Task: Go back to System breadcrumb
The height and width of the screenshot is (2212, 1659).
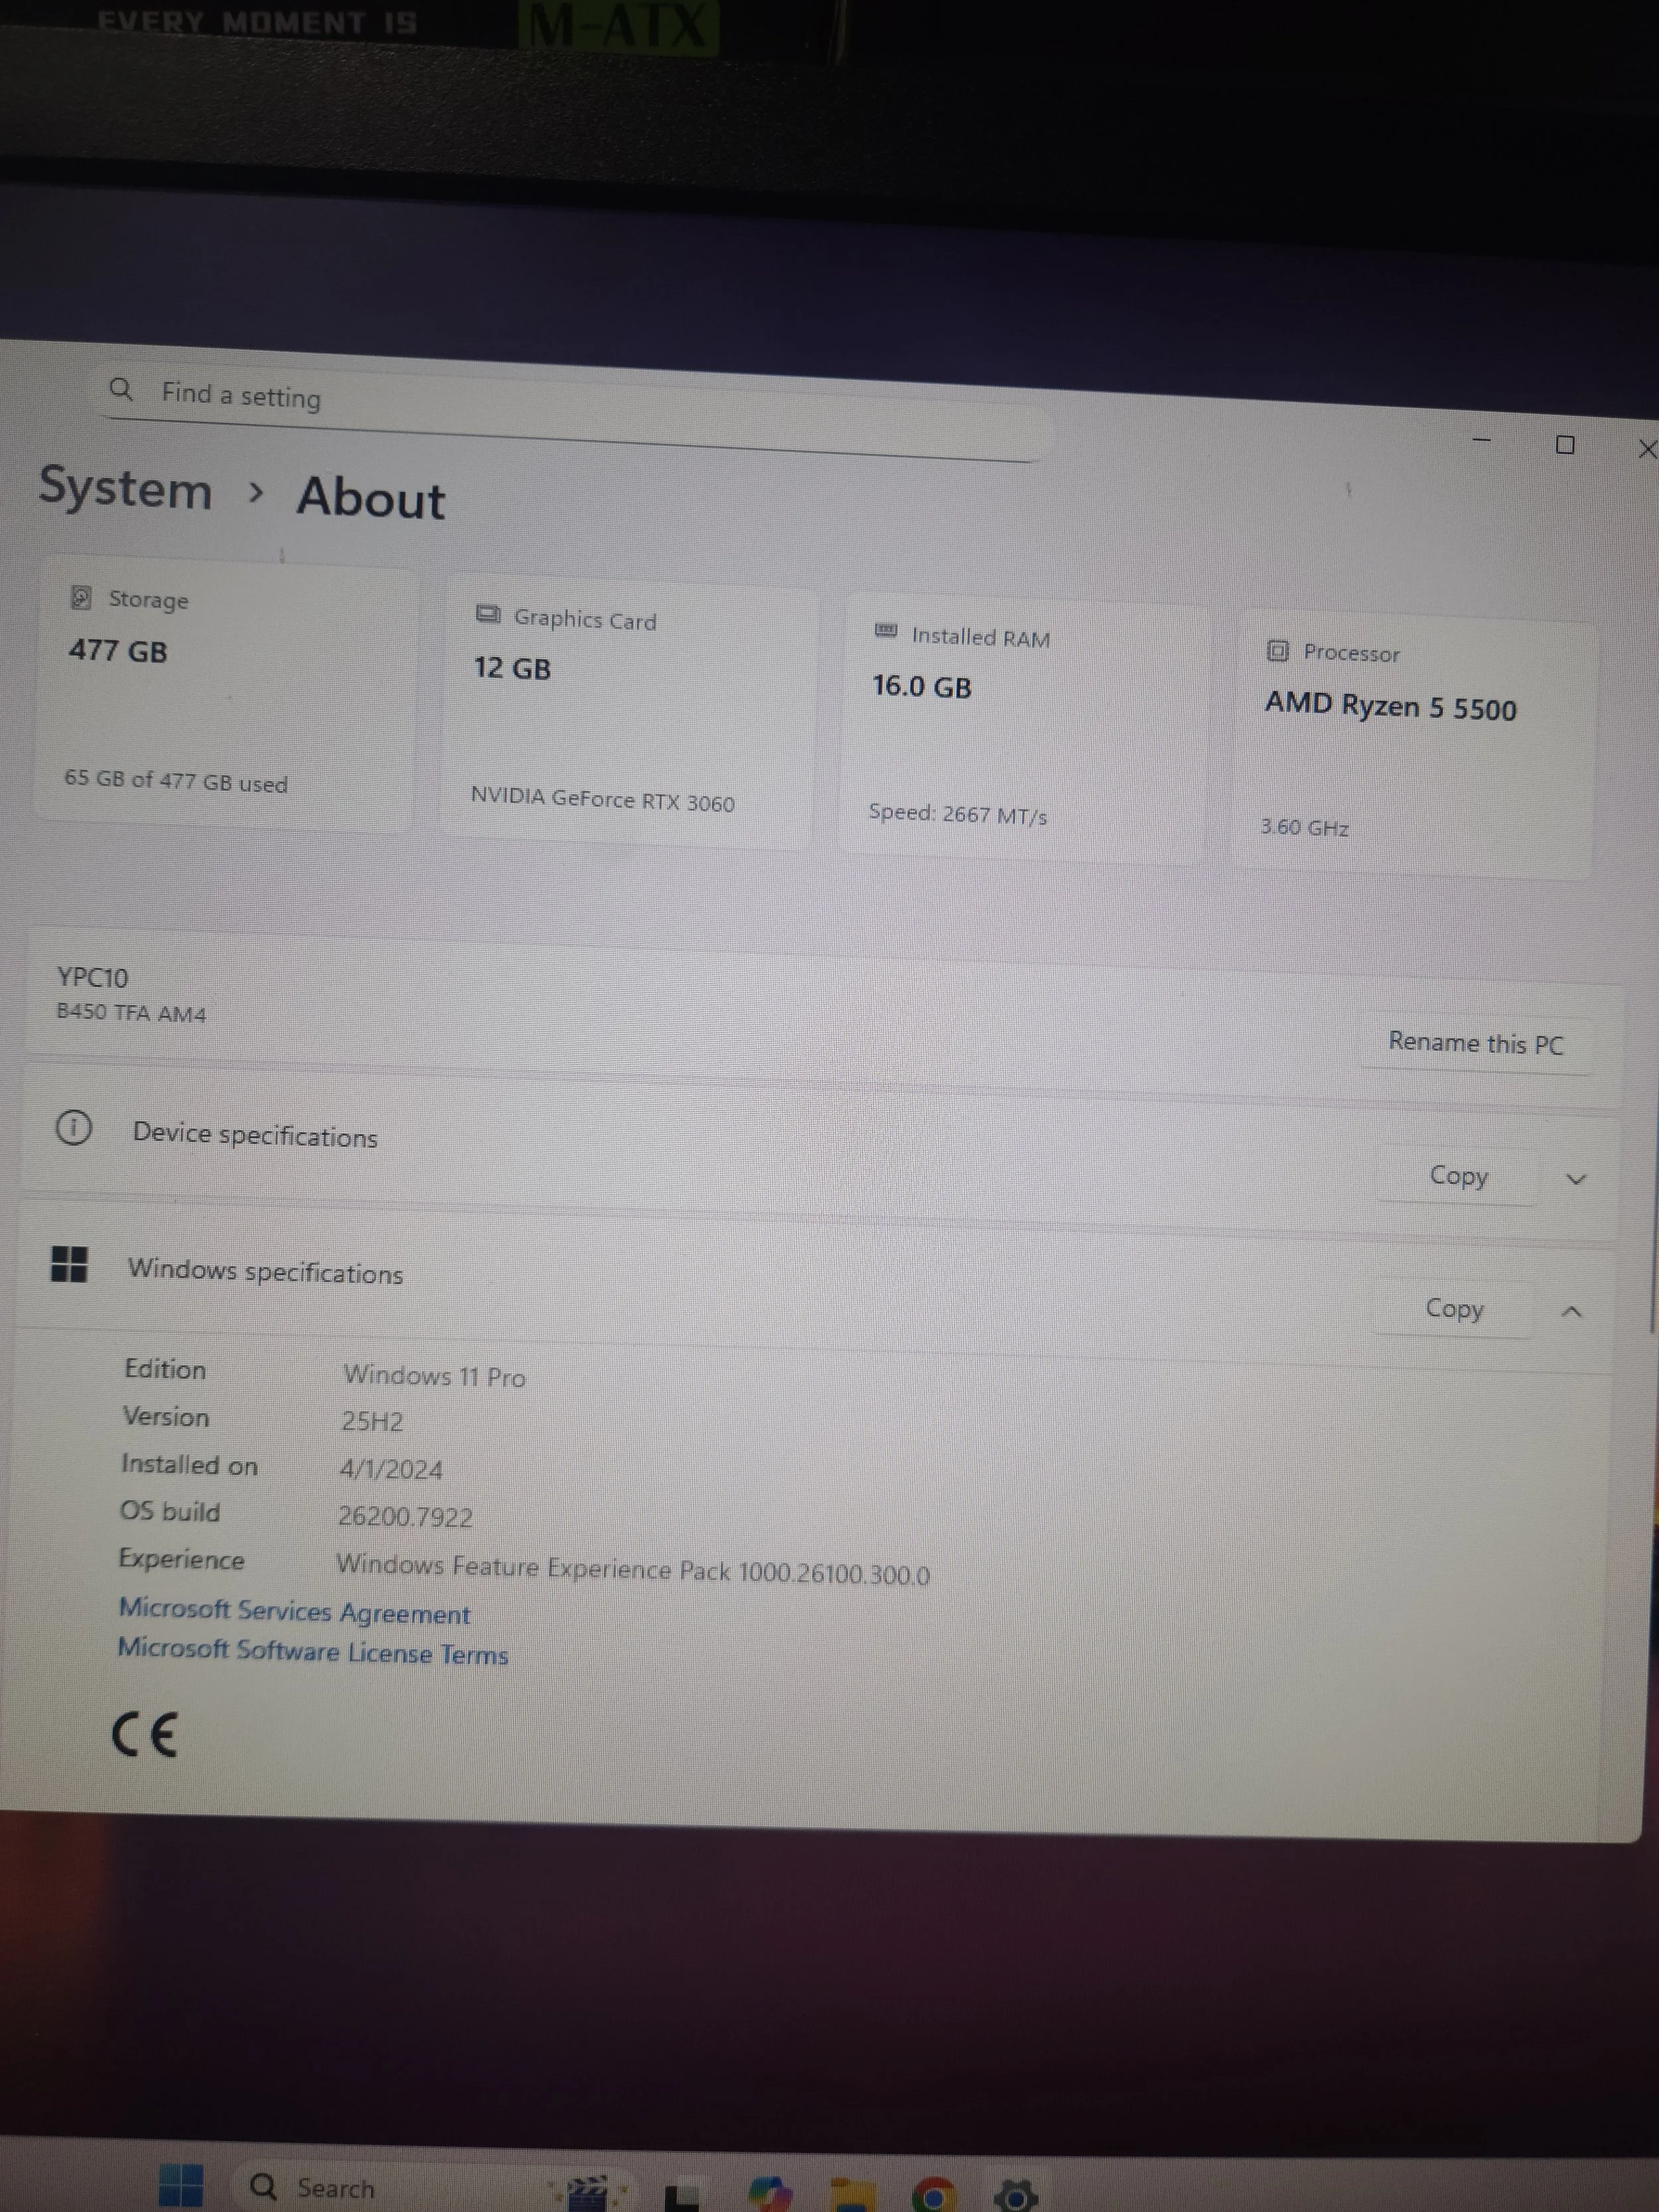Action: (x=125, y=488)
